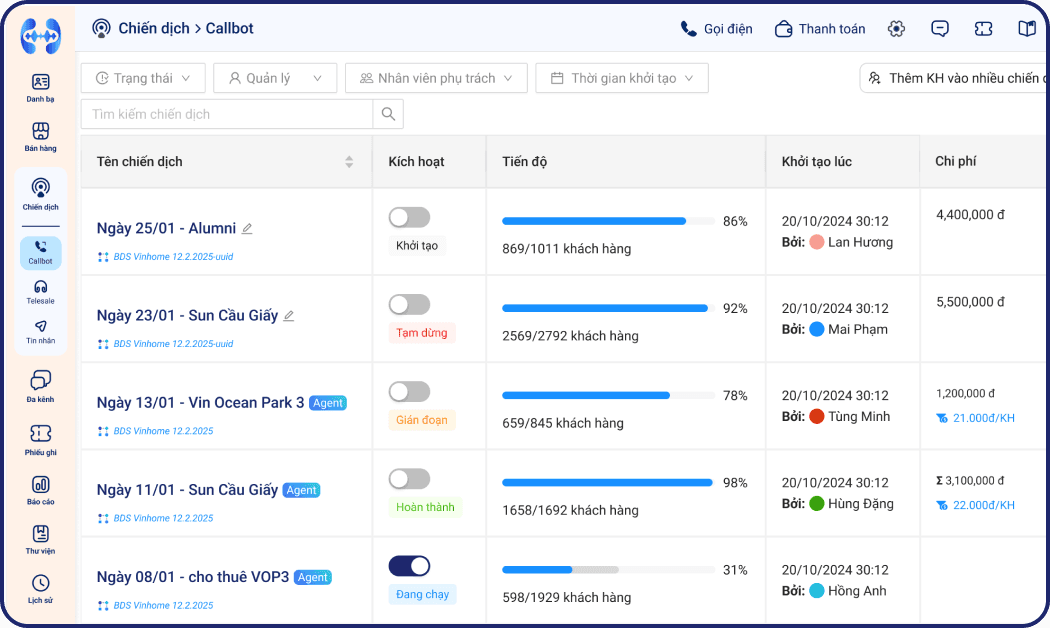Click the Gọi điện call button

(716, 29)
